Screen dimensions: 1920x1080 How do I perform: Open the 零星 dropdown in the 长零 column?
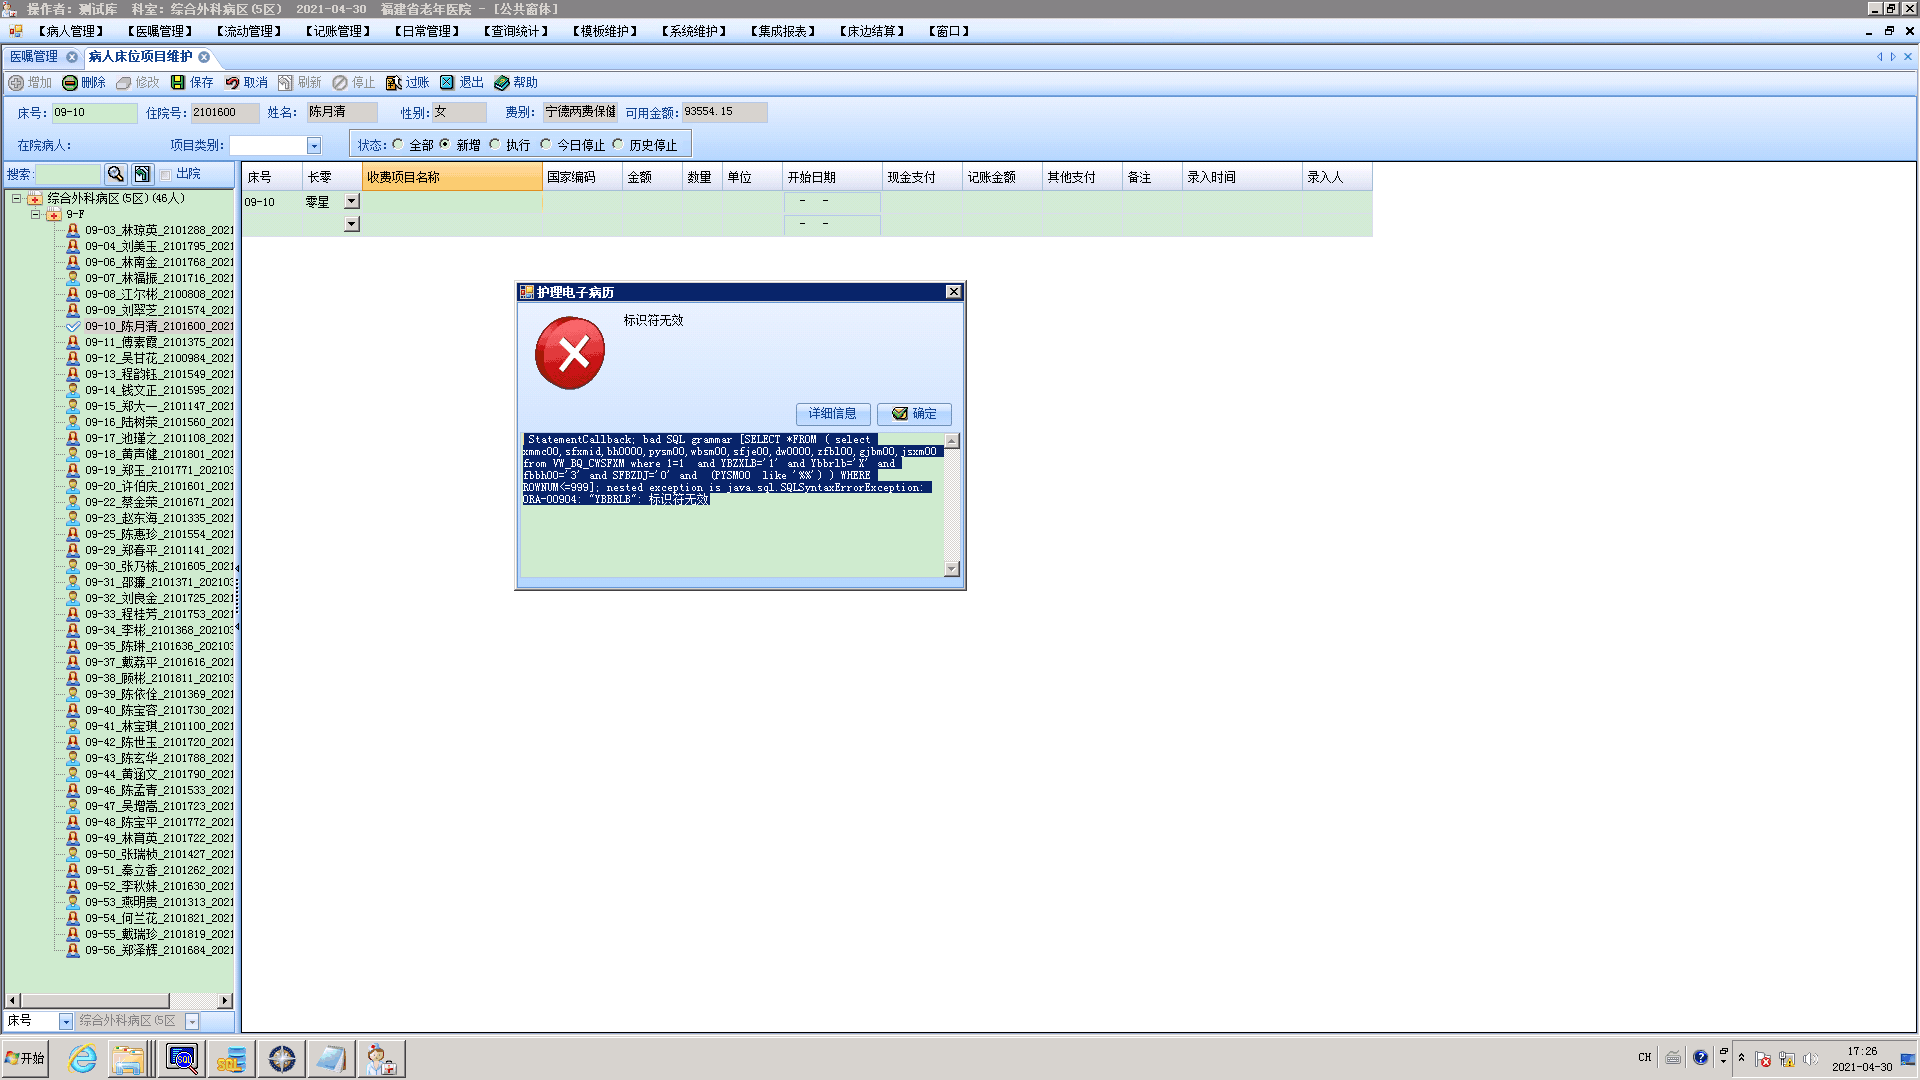coord(351,201)
